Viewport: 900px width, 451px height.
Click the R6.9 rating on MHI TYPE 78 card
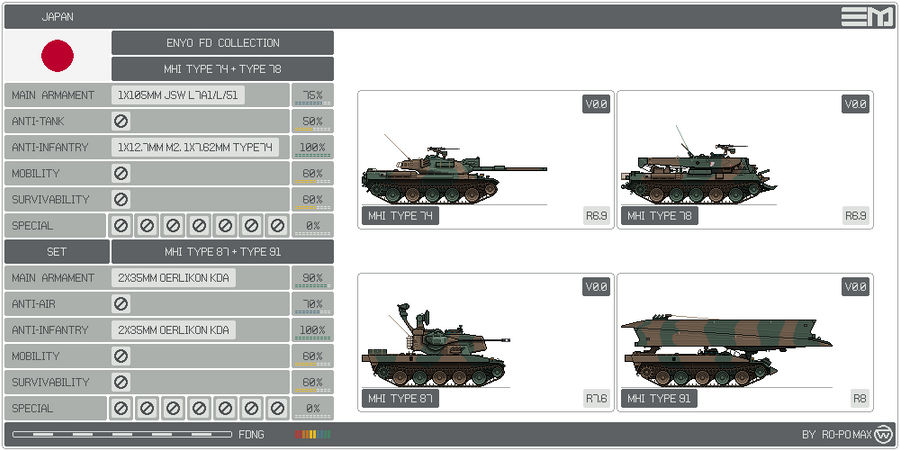click(x=856, y=216)
